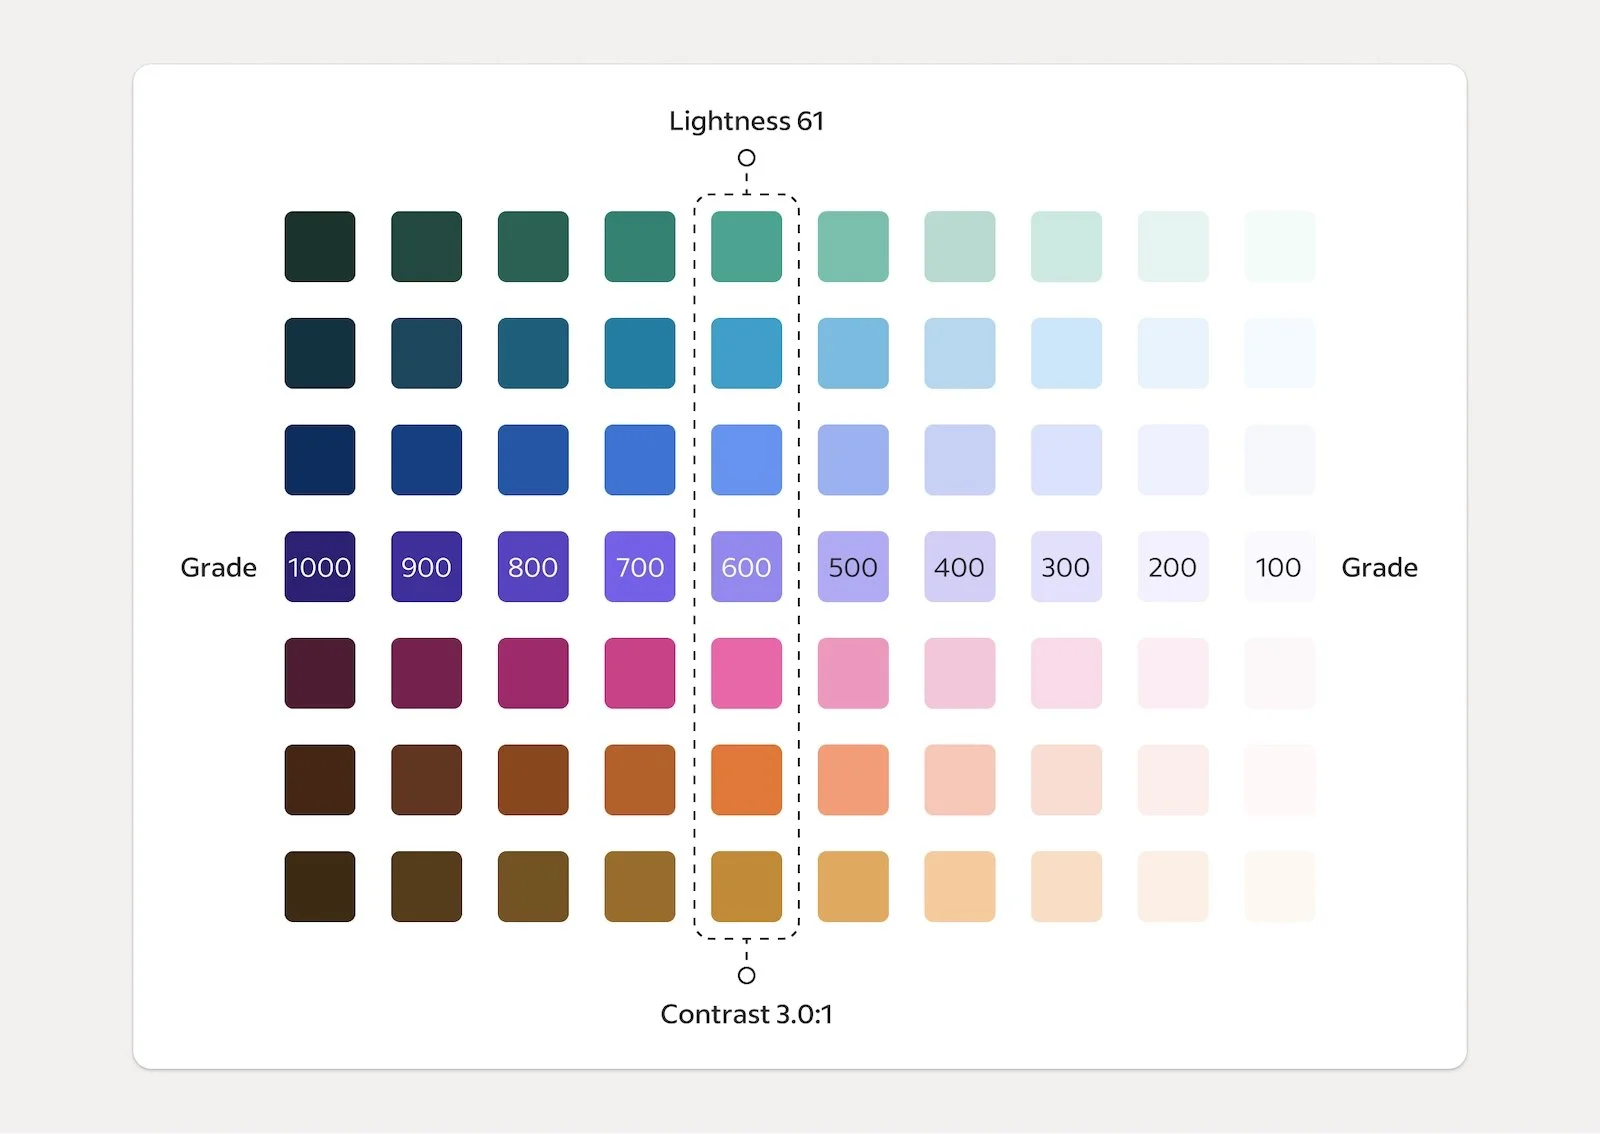Image resolution: width=1600 pixels, height=1134 pixels.
Task: Select the purple swatch labeled 500
Action: point(853,567)
